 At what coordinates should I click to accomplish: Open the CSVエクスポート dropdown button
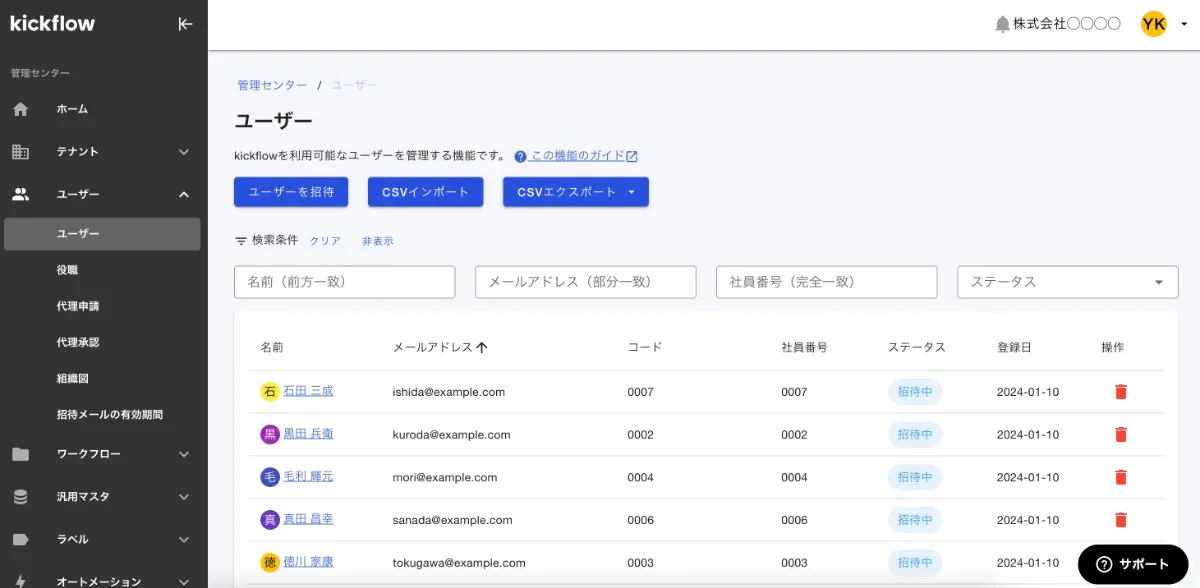point(576,192)
